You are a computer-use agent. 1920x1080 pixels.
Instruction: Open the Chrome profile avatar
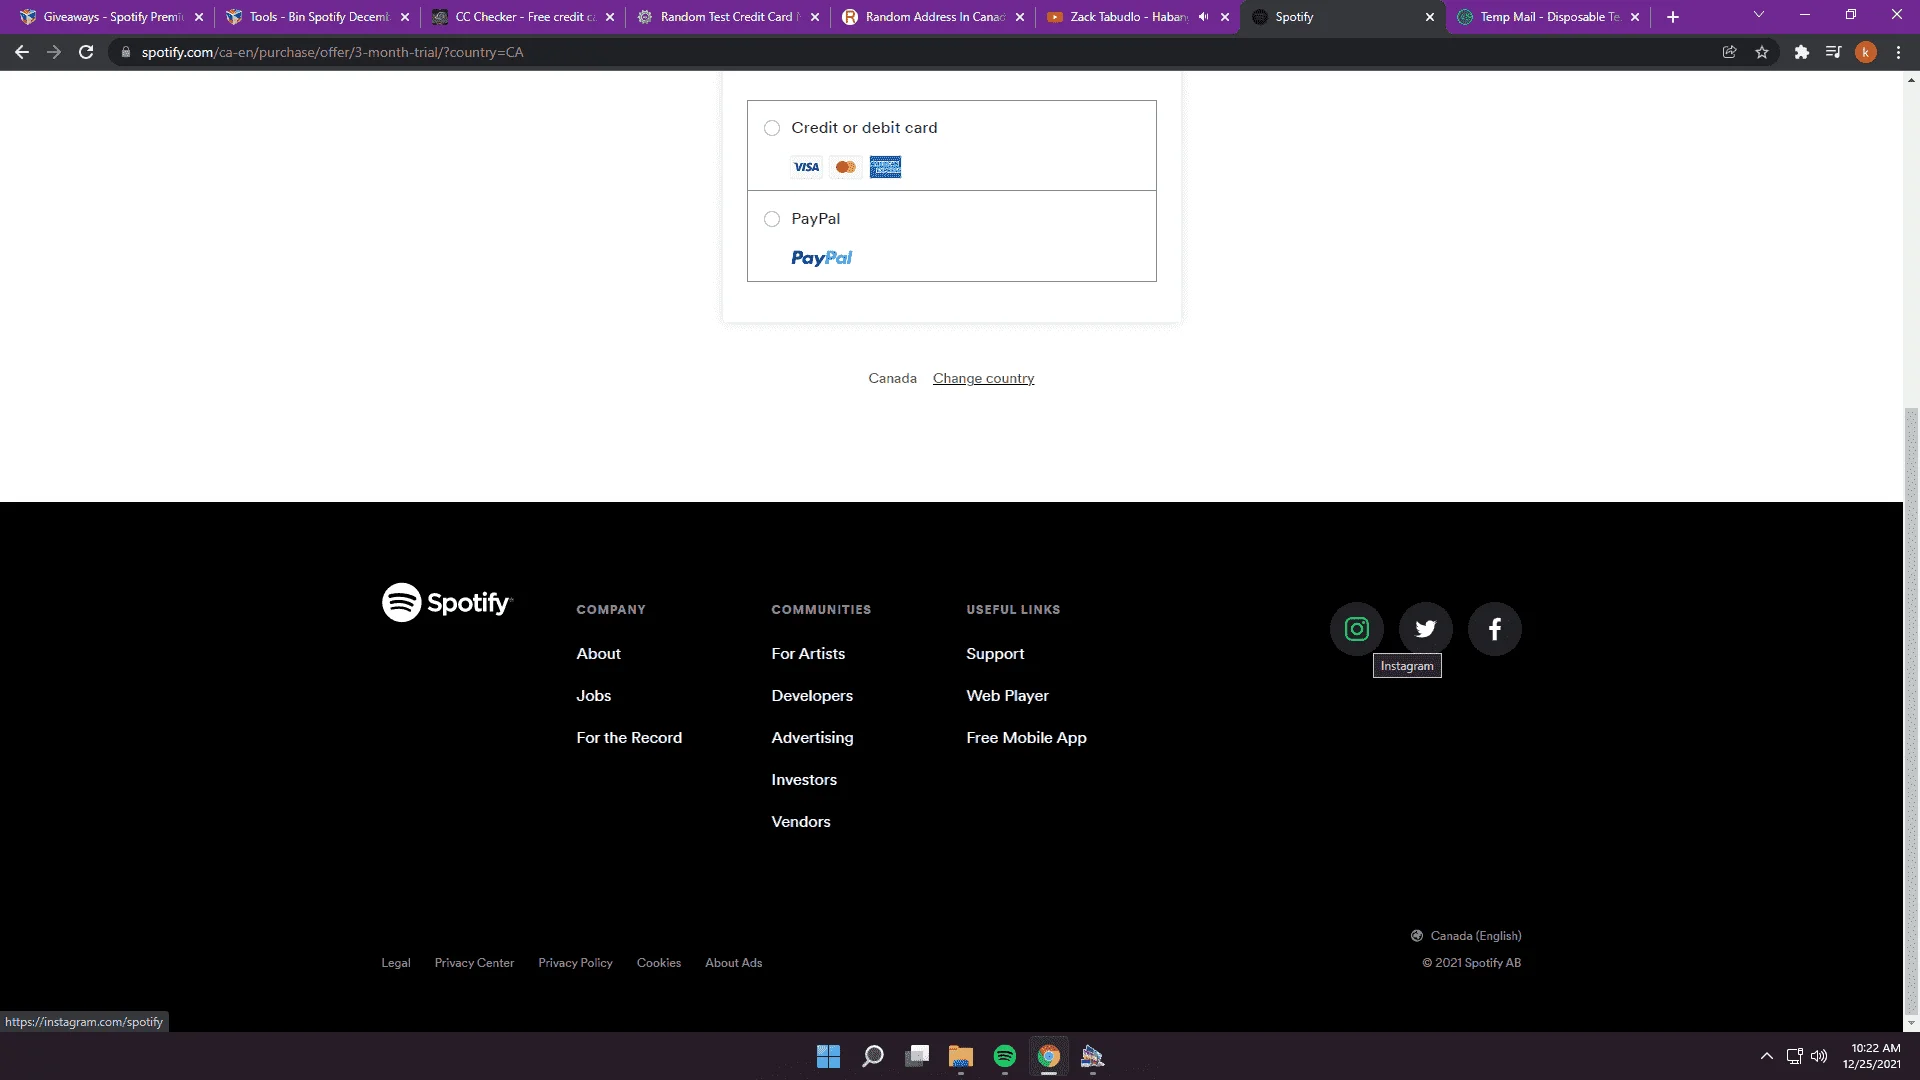[1865, 52]
